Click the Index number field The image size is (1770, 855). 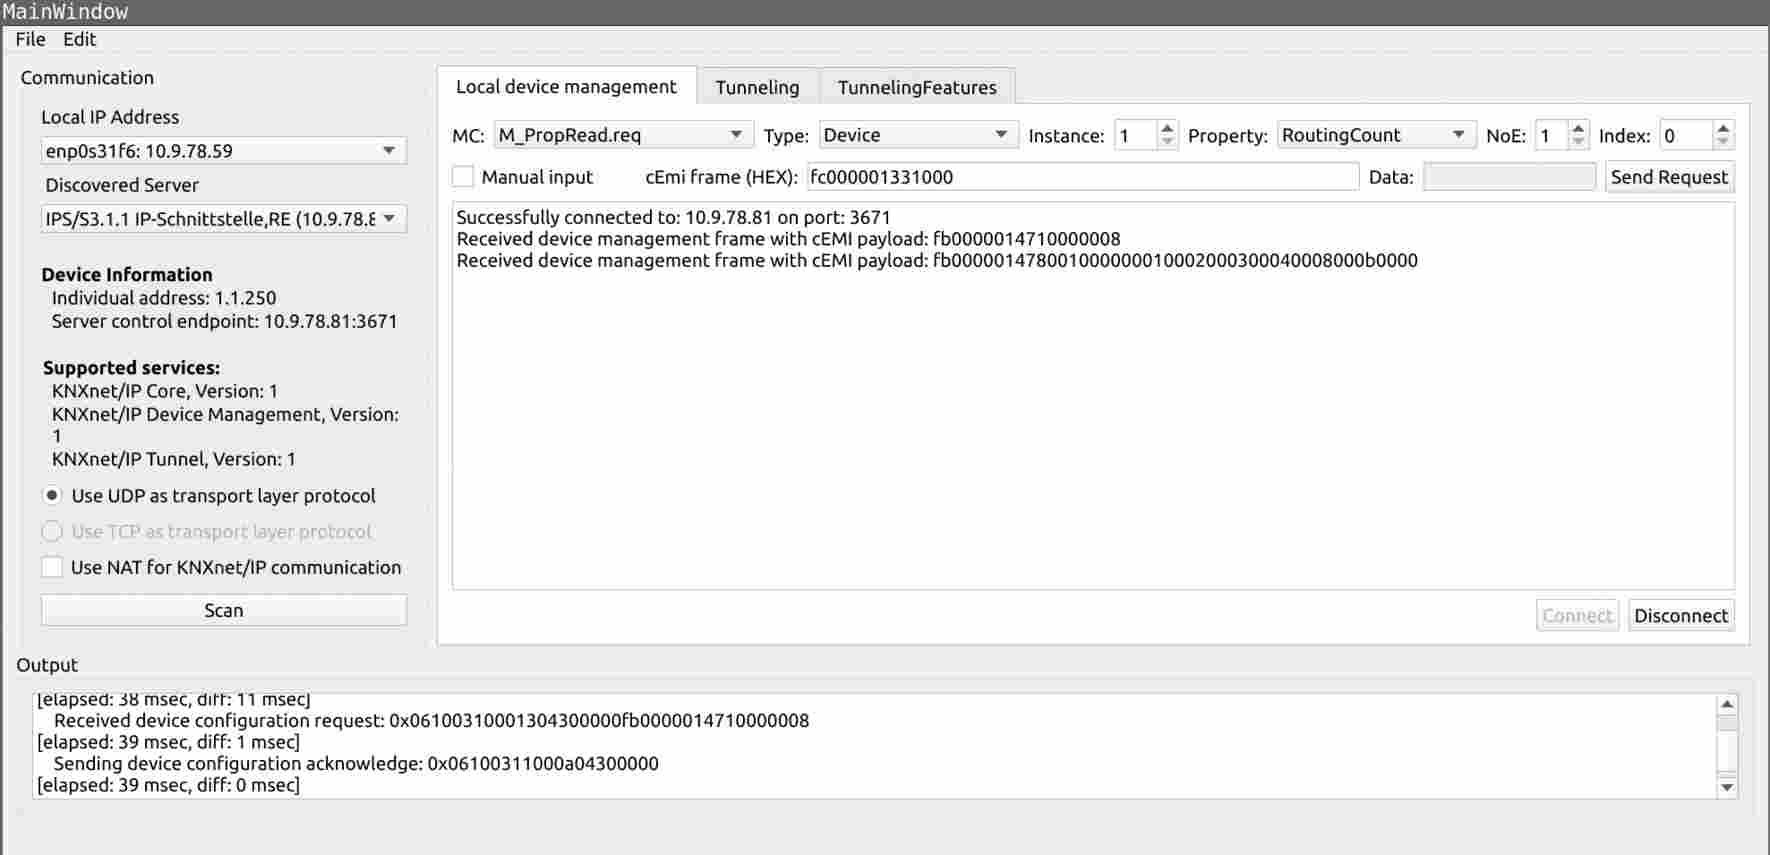(x=1686, y=135)
